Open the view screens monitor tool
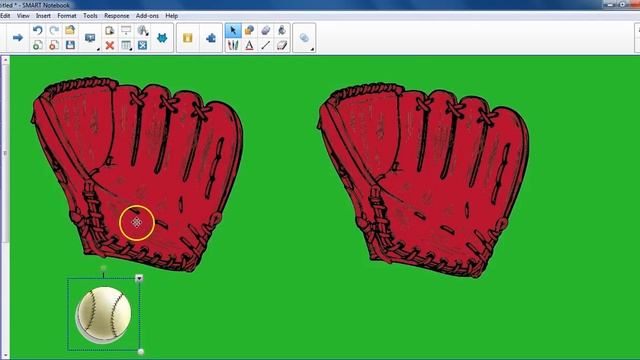640x360 pixels. 90,38
